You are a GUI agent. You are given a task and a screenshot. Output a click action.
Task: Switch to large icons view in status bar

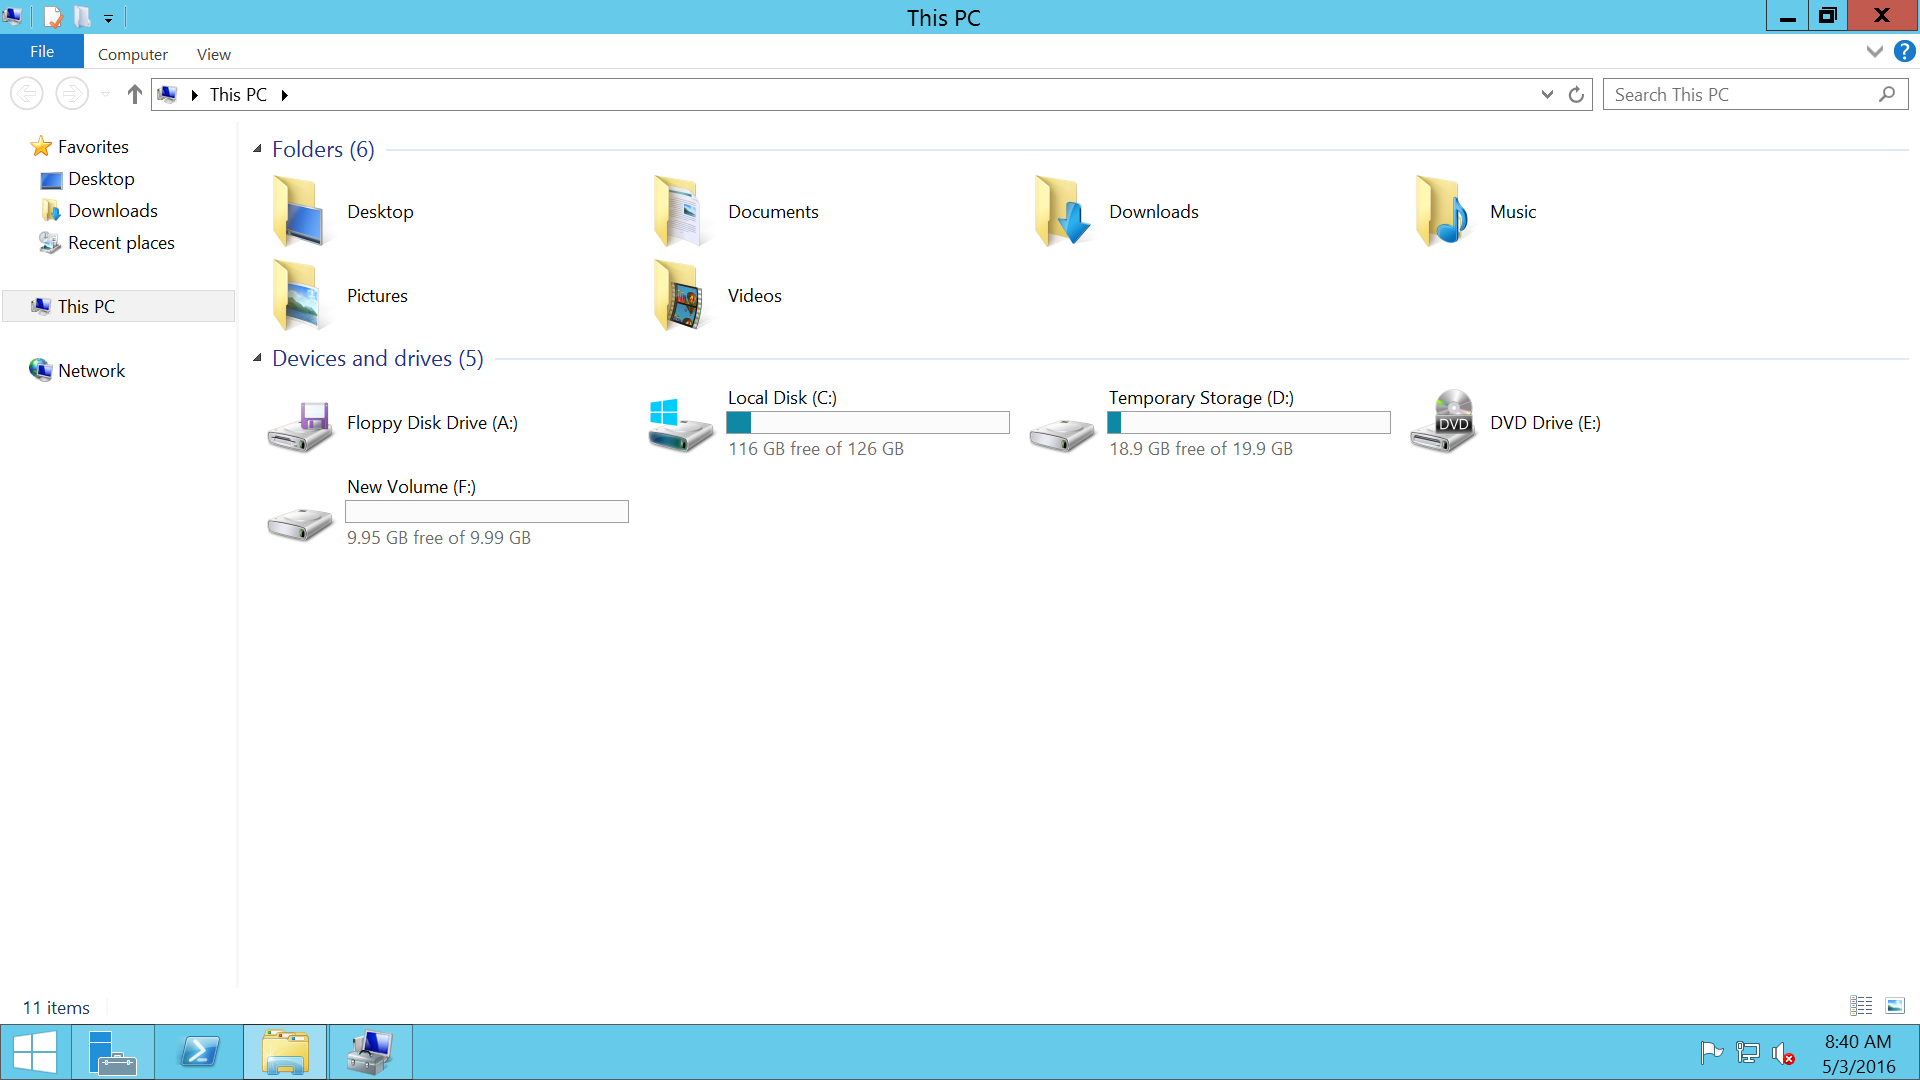point(1895,1006)
